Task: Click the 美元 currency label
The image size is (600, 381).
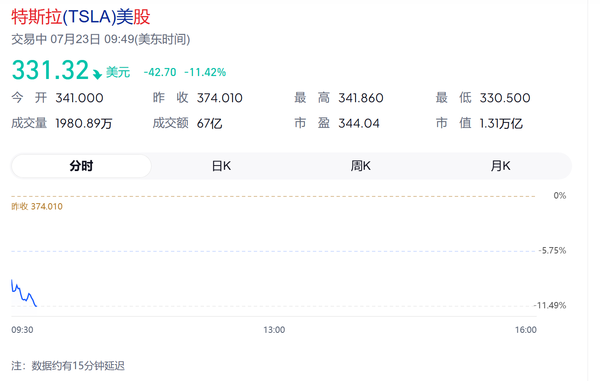Action: point(118,72)
